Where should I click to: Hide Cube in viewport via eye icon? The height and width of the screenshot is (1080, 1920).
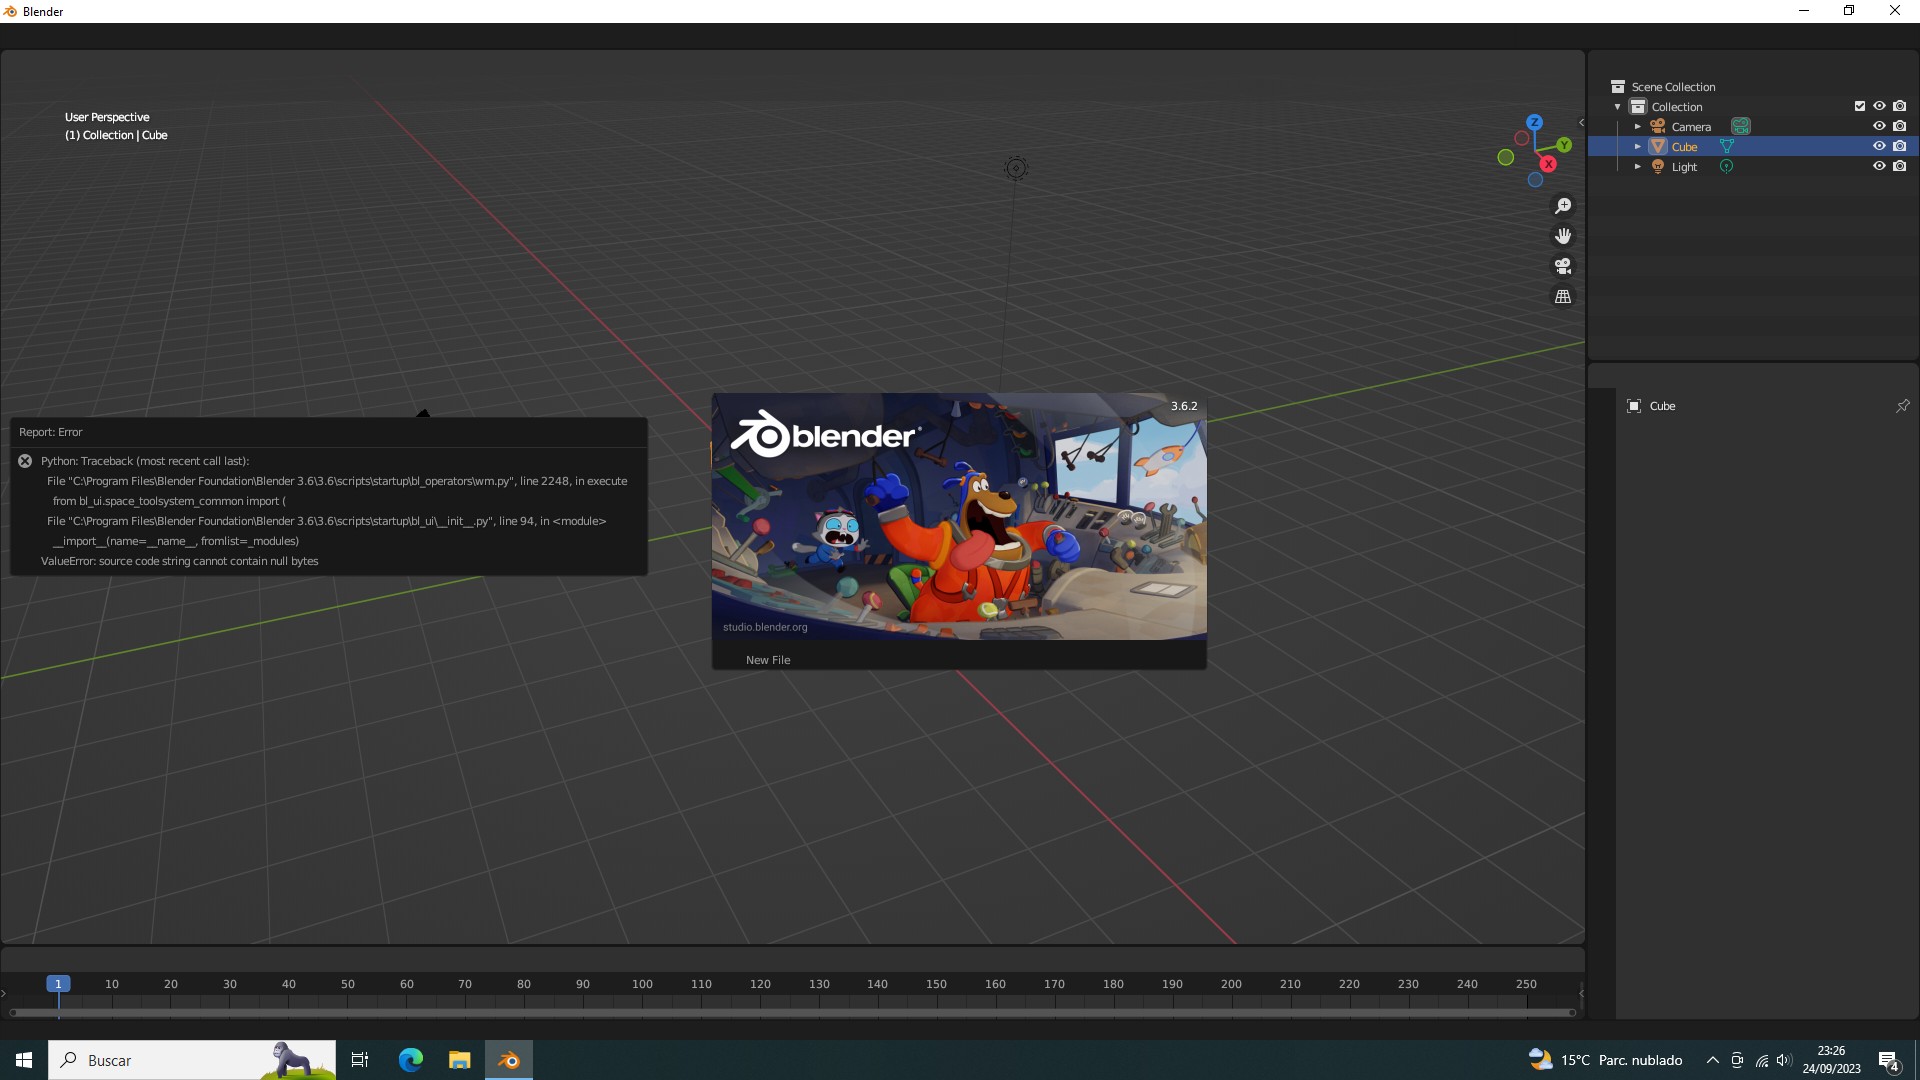click(1879, 146)
